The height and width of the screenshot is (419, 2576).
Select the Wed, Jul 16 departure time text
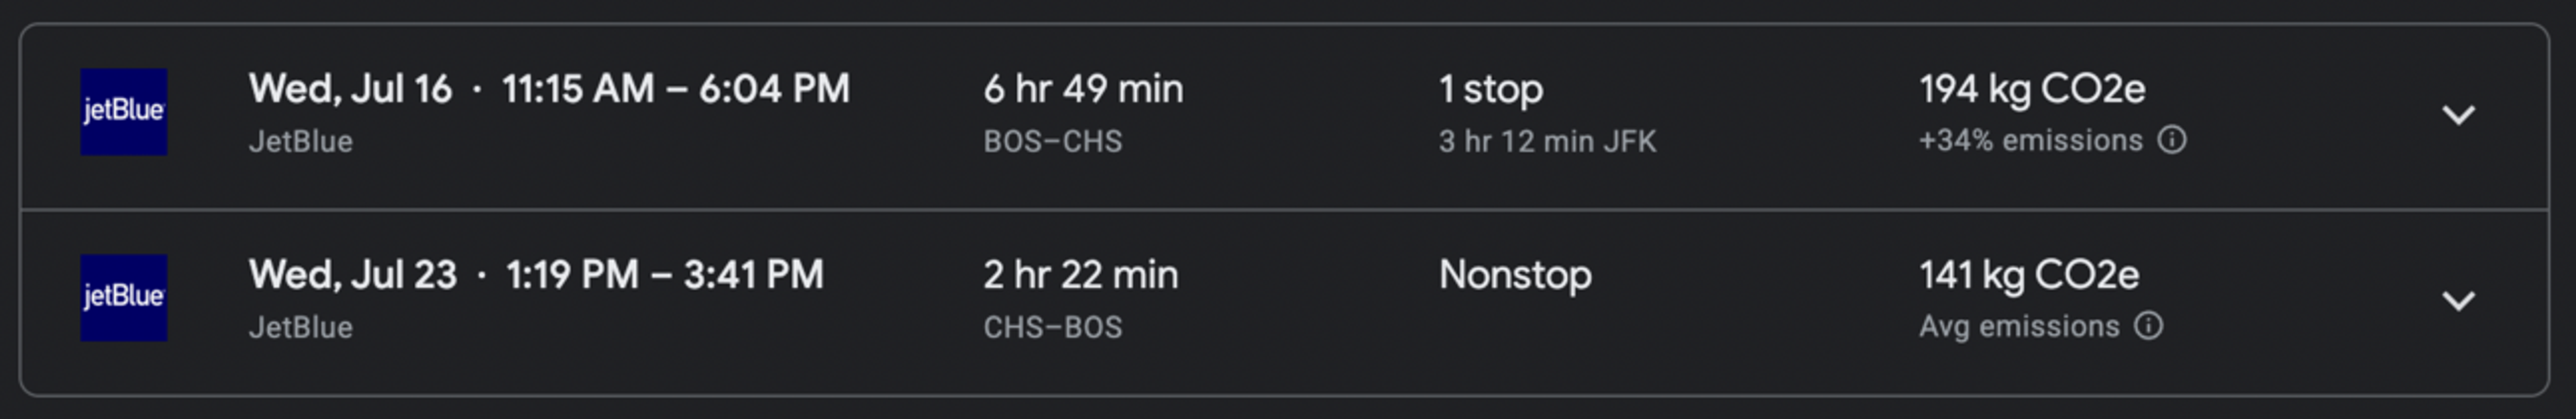click(x=549, y=89)
